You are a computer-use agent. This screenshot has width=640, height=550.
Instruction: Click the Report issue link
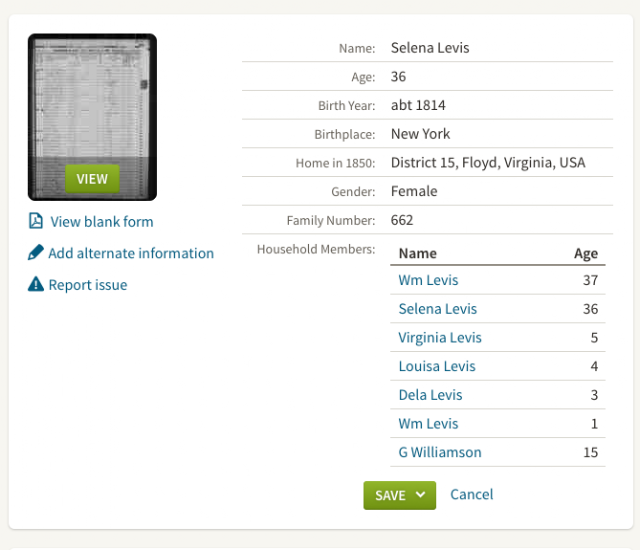click(88, 285)
